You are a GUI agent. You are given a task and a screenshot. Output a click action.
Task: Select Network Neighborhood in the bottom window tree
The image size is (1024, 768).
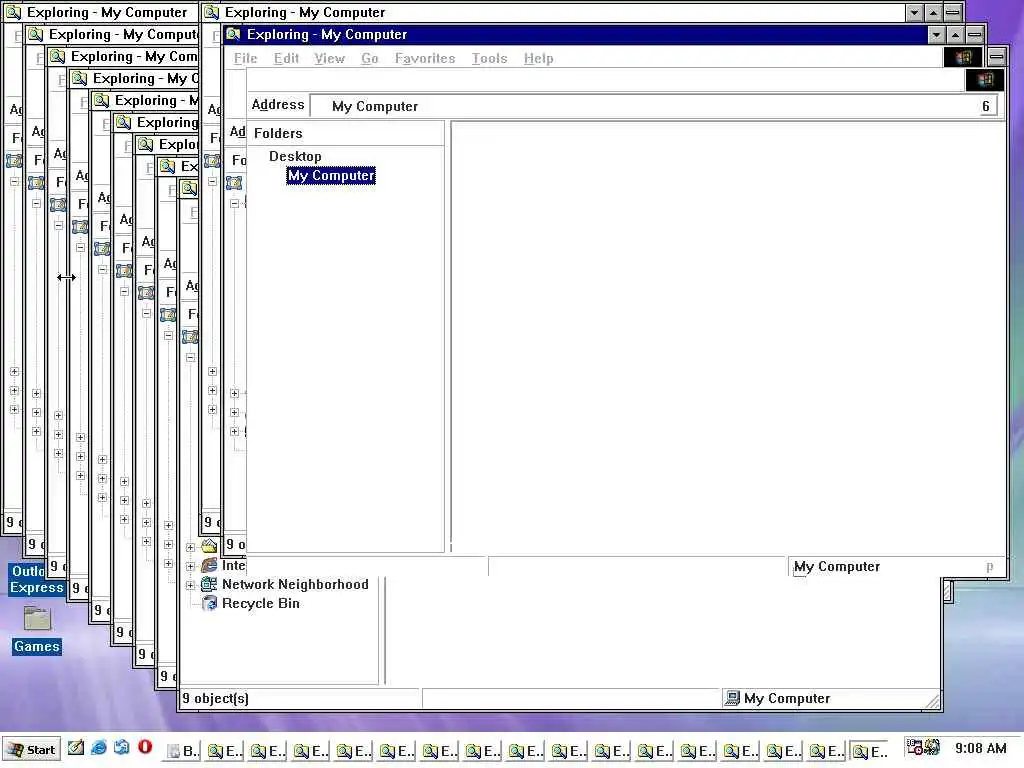coord(295,584)
